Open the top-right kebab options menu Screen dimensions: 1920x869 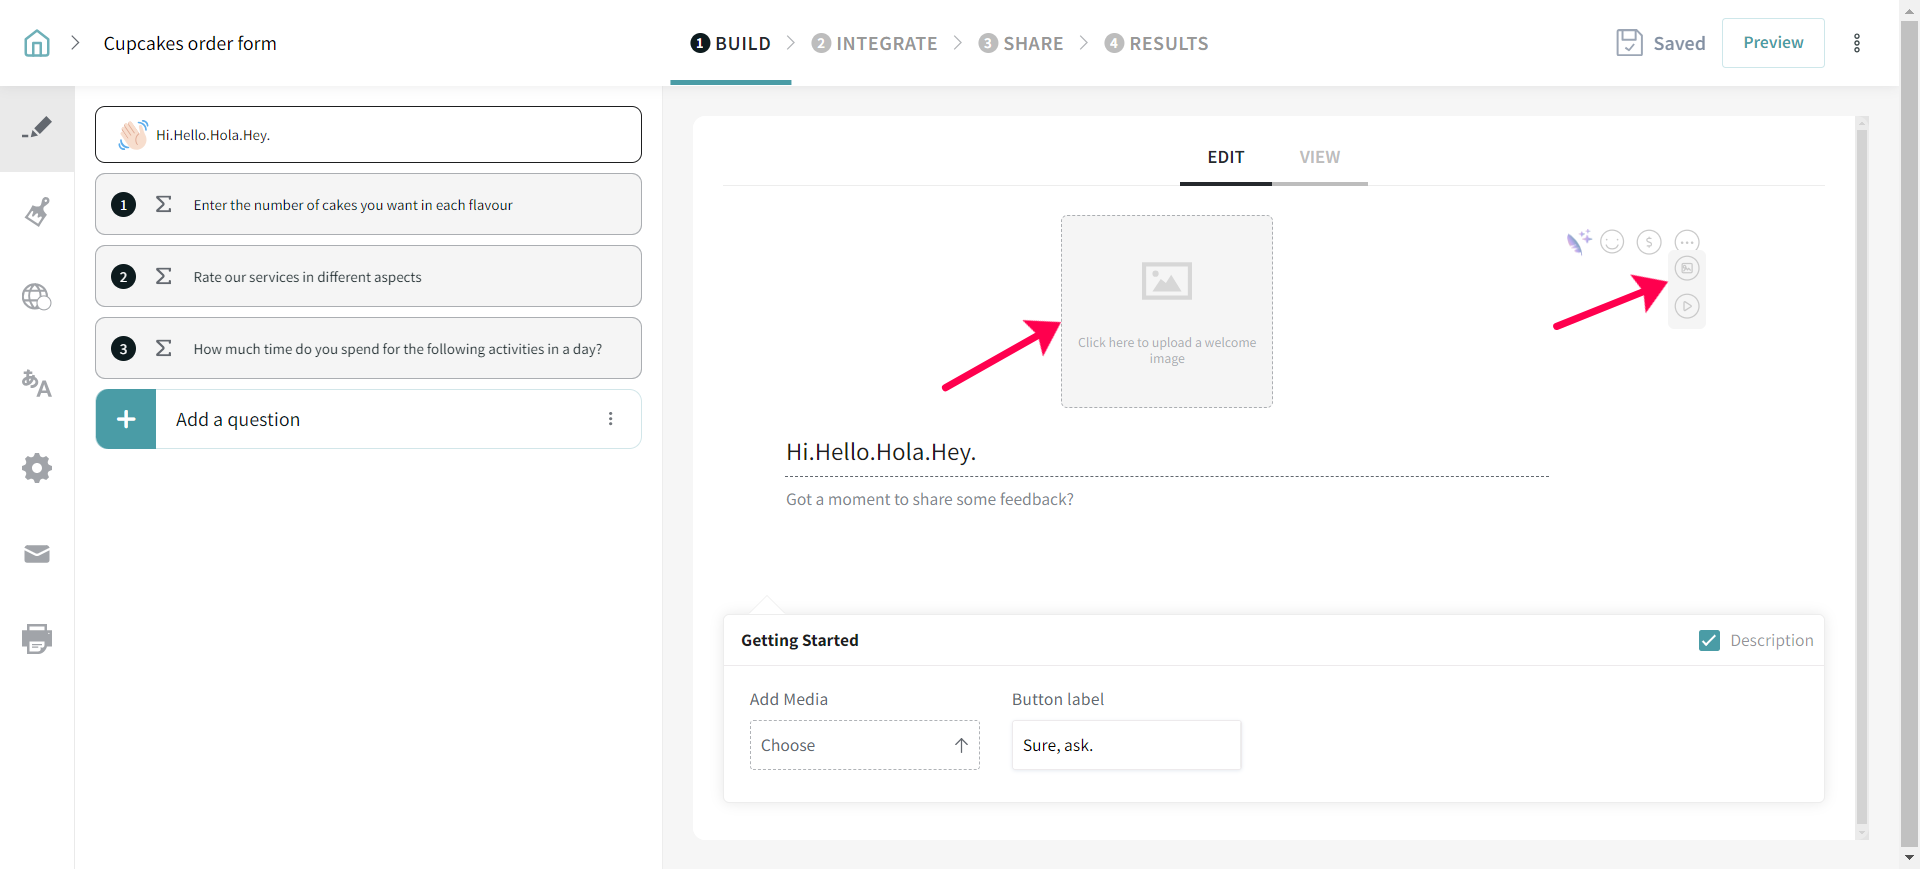tap(1857, 43)
